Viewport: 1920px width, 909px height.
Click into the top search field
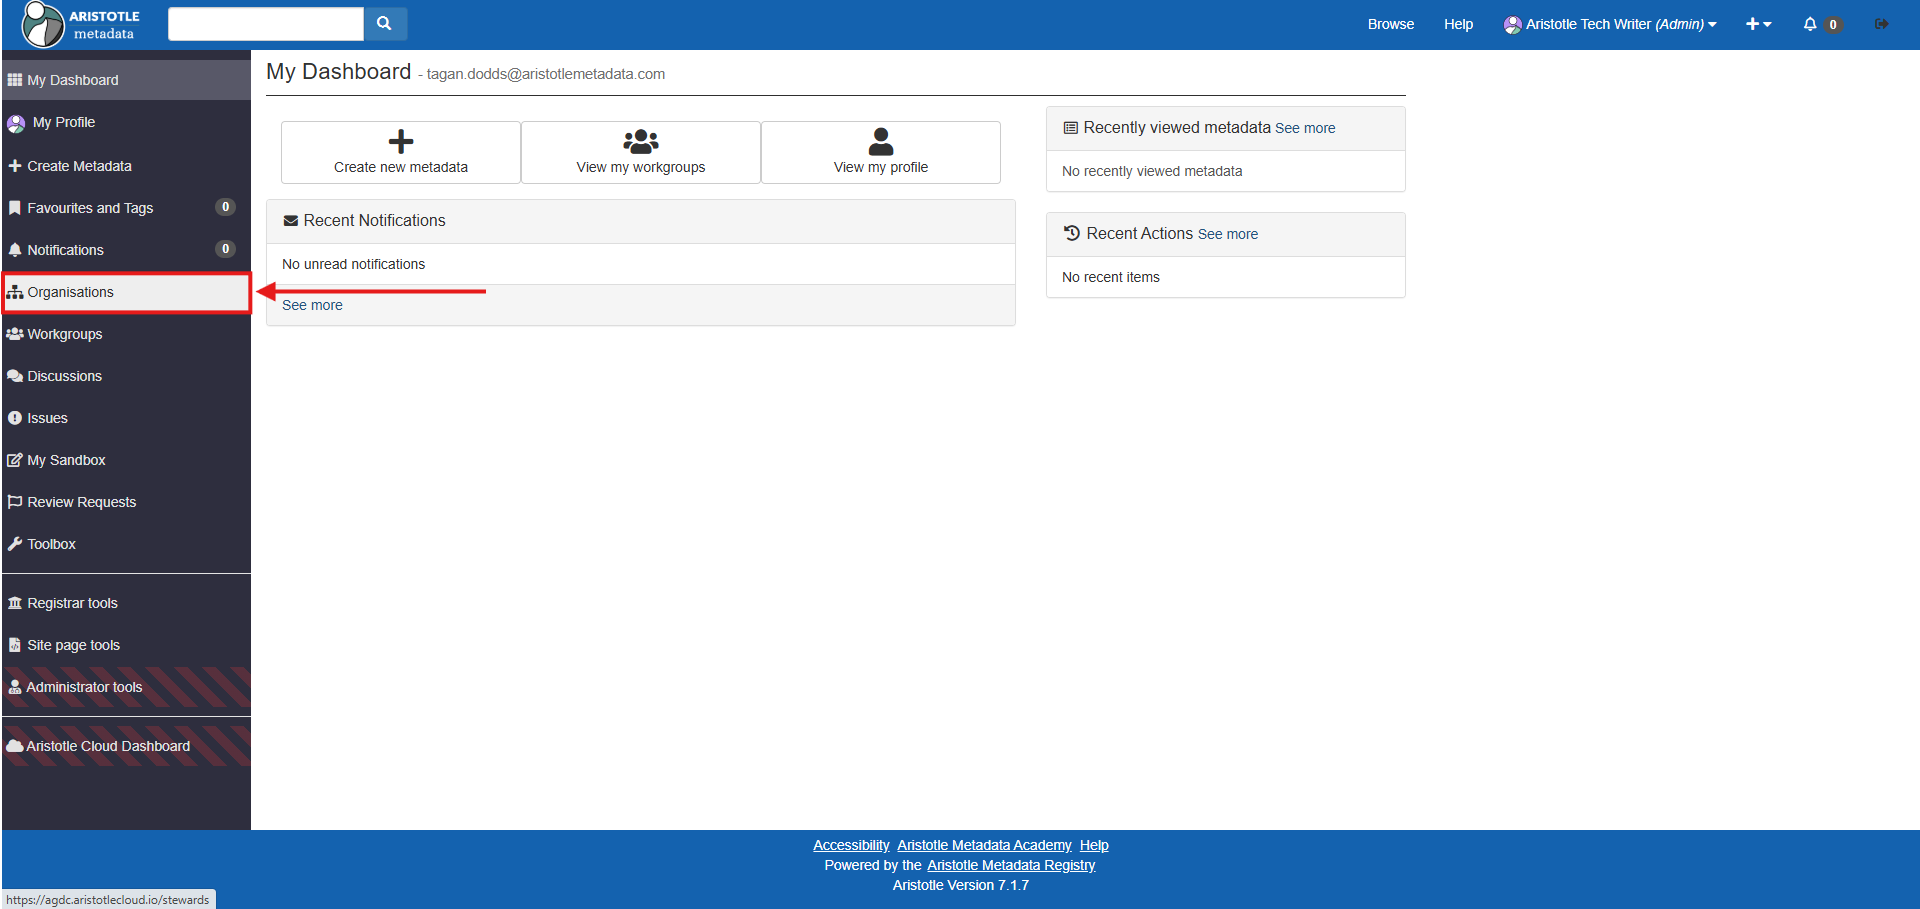tap(265, 24)
